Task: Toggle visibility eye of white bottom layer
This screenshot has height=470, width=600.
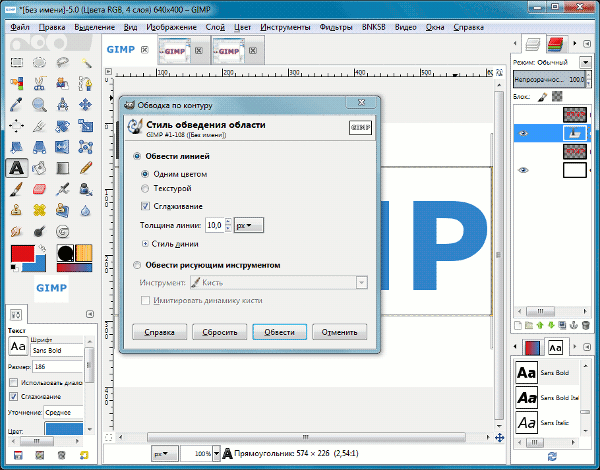Action: coord(523,170)
